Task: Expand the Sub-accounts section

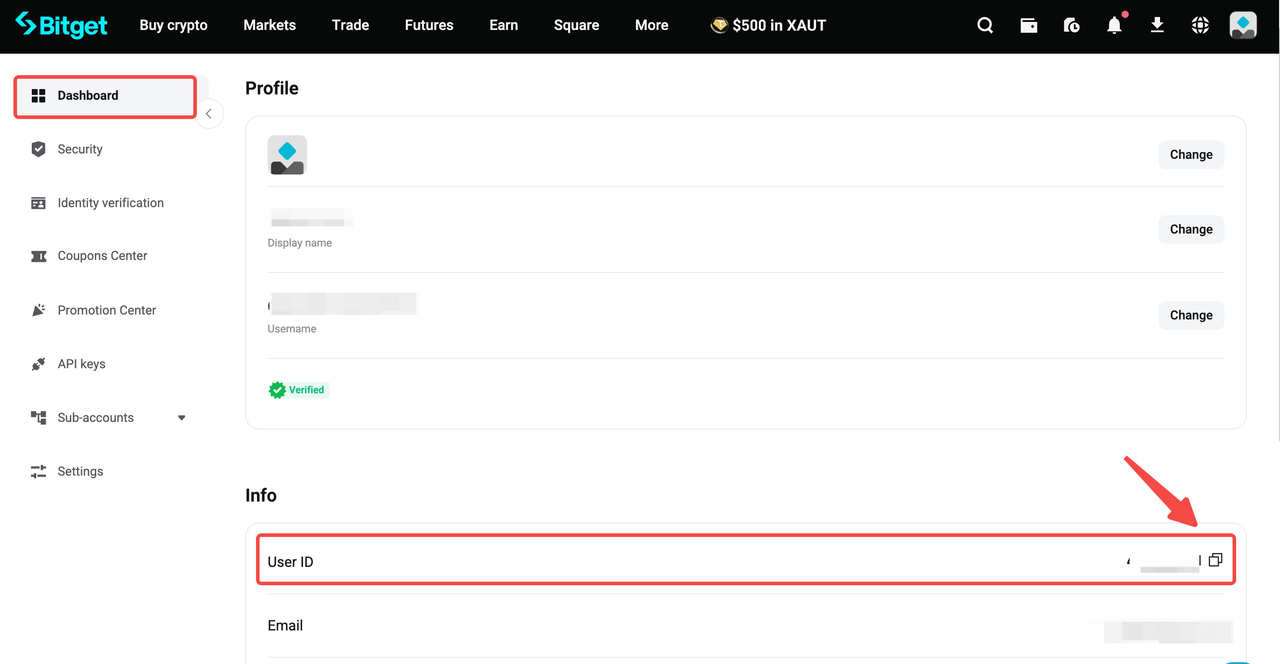Action: [x=180, y=417]
